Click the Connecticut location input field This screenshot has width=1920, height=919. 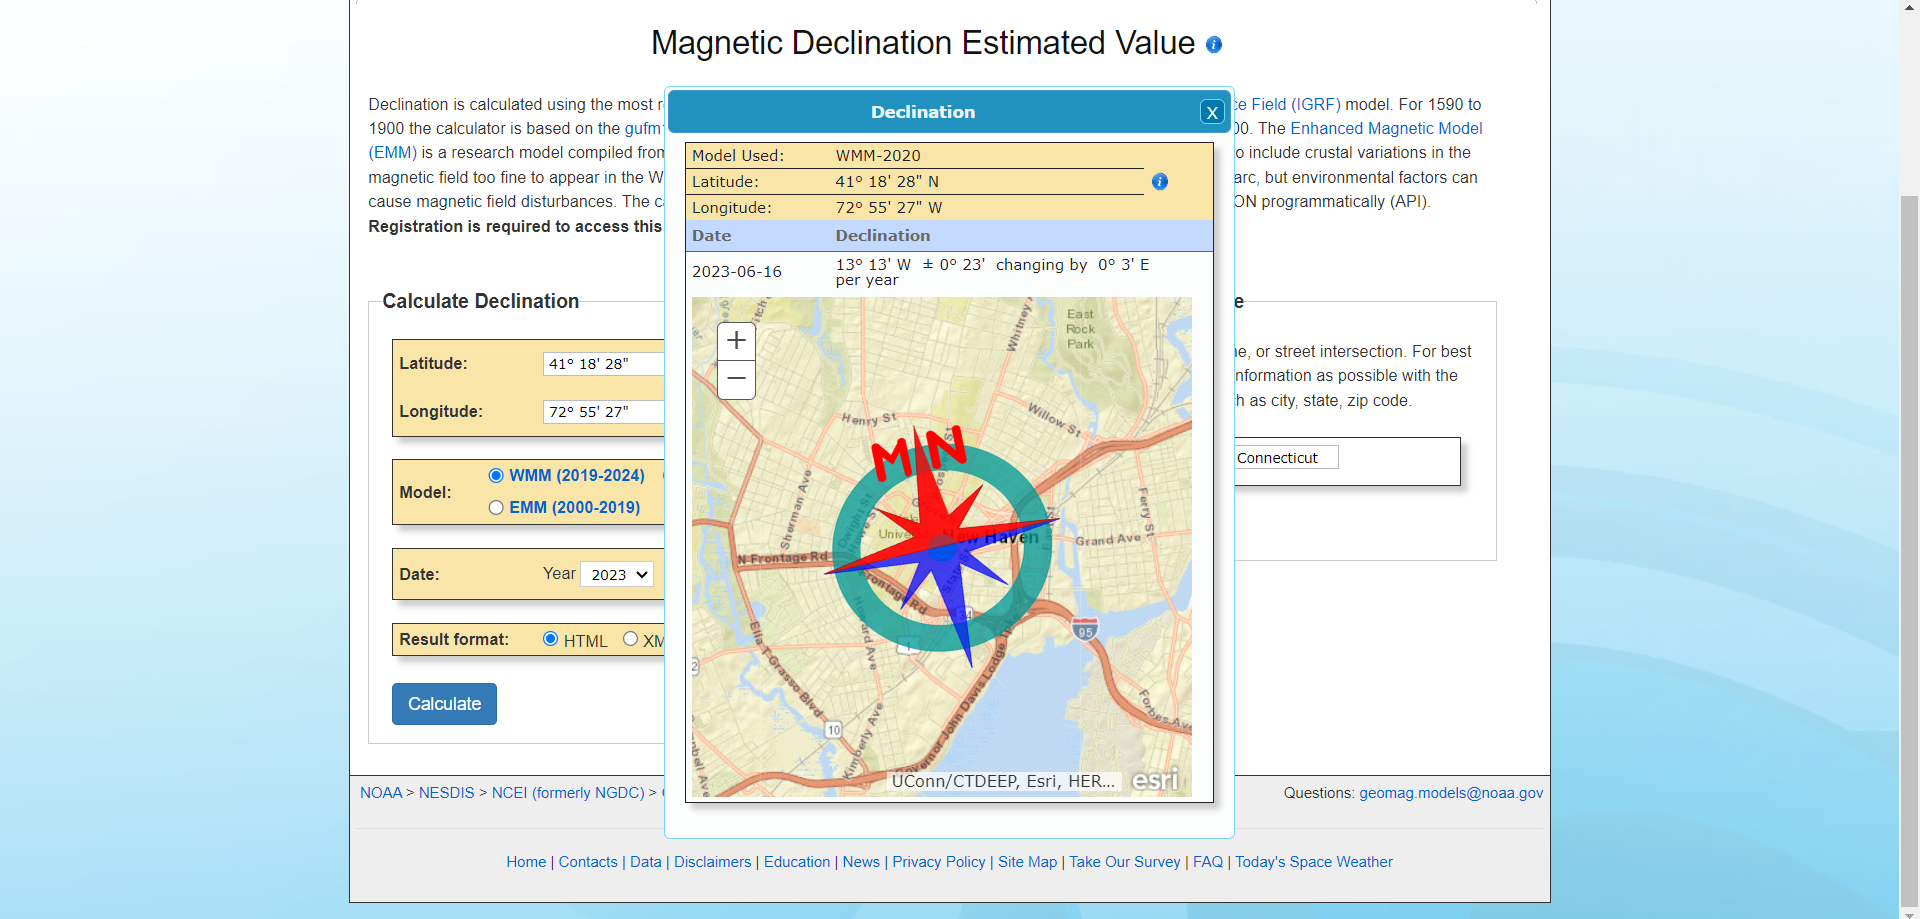pyautogui.click(x=1284, y=457)
